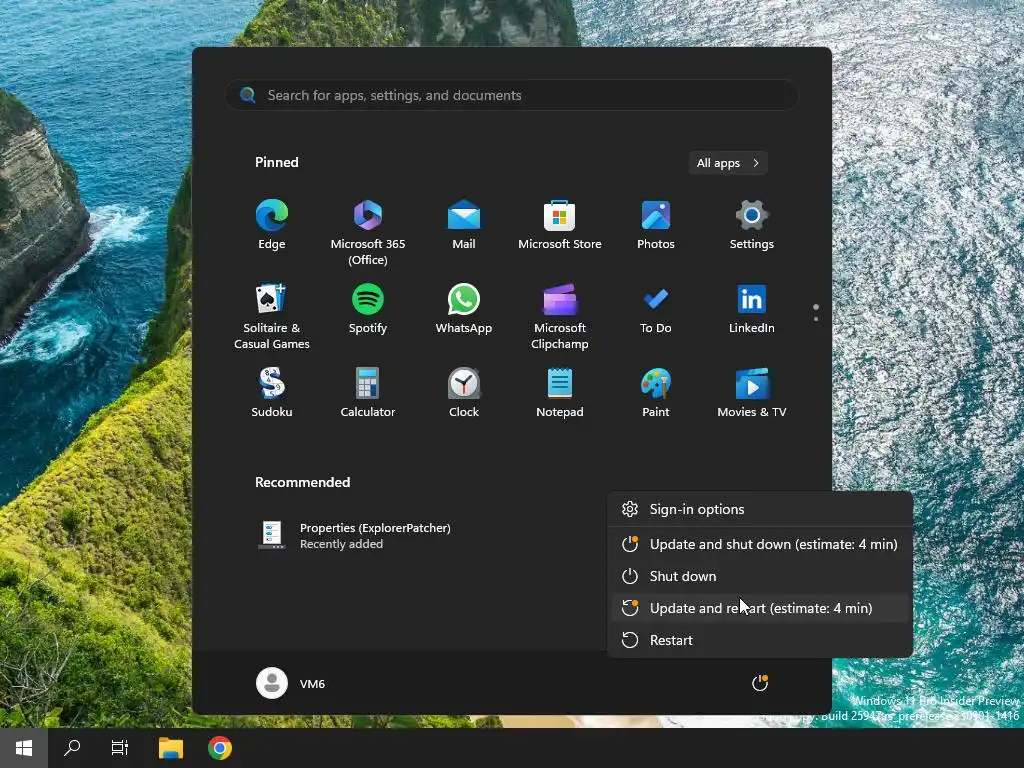Select Shut down from power menu
The width and height of the screenshot is (1024, 768).
point(760,576)
